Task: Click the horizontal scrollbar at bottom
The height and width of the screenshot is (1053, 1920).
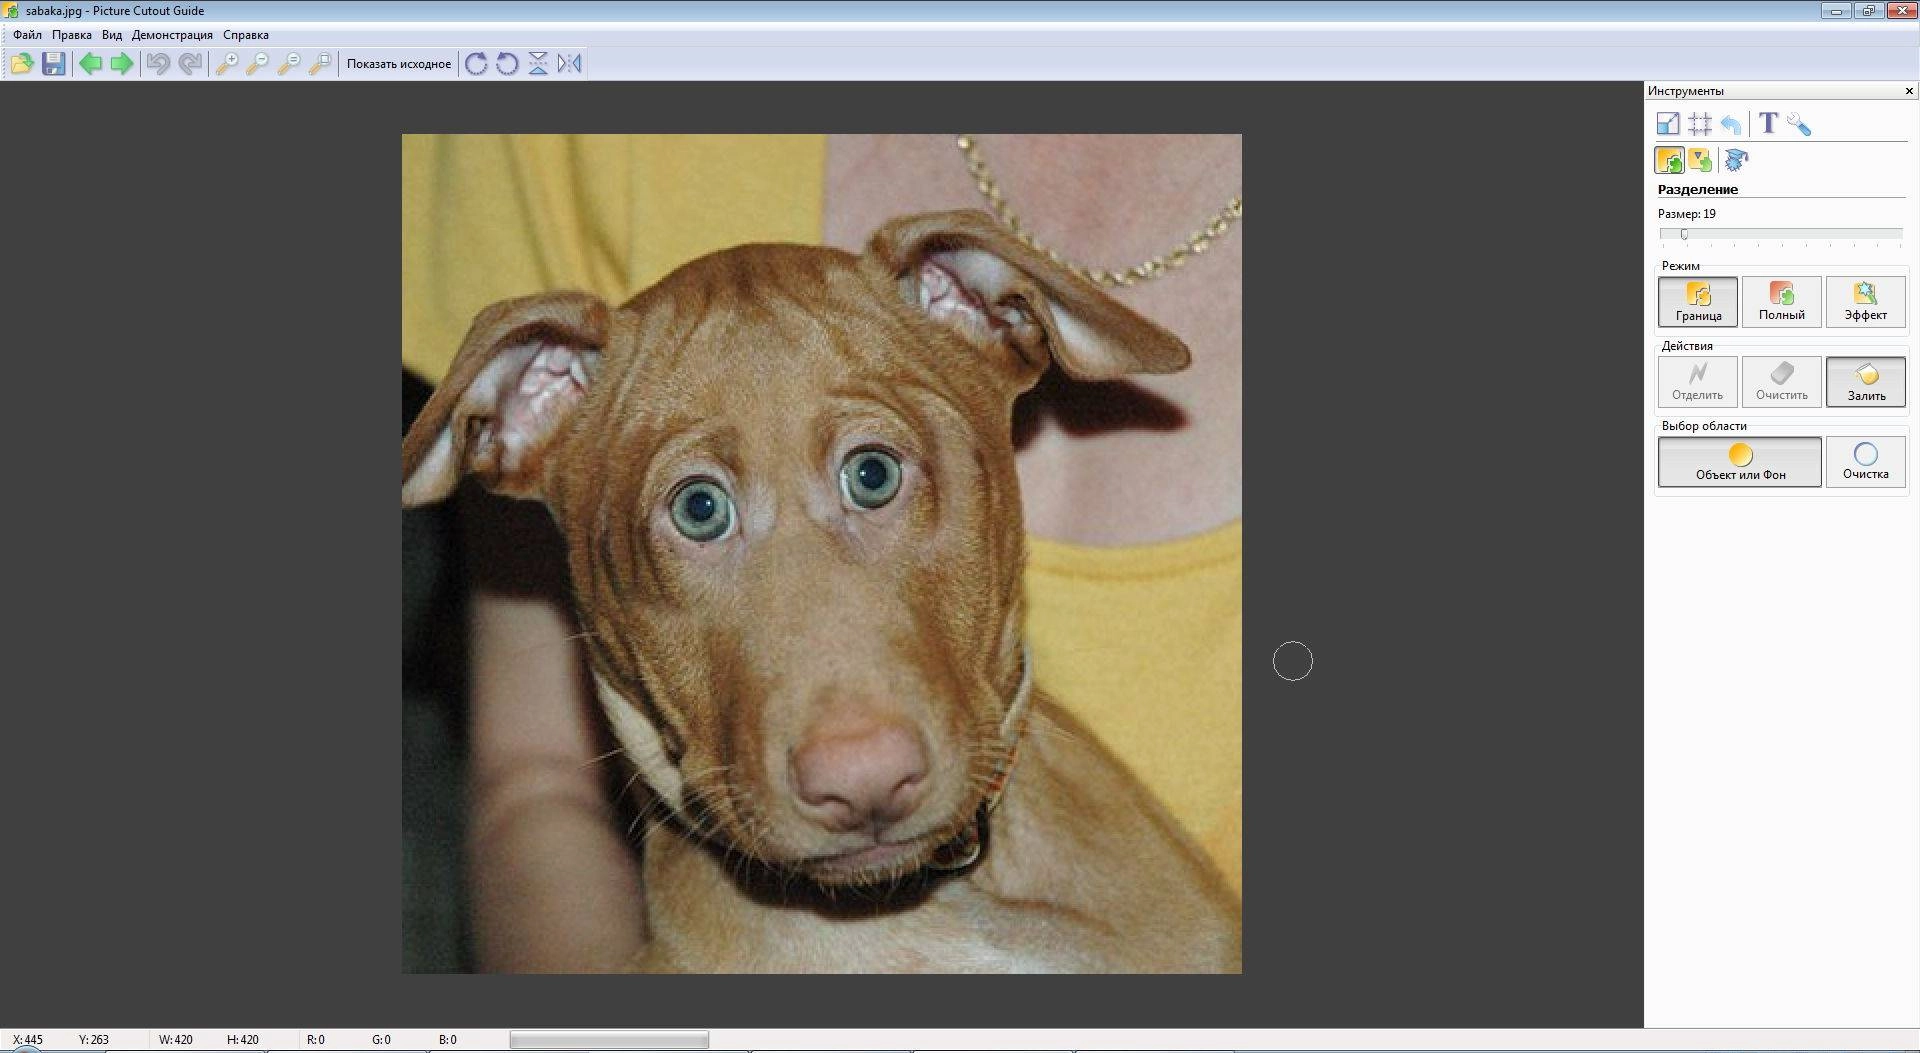Action: [609, 1040]
